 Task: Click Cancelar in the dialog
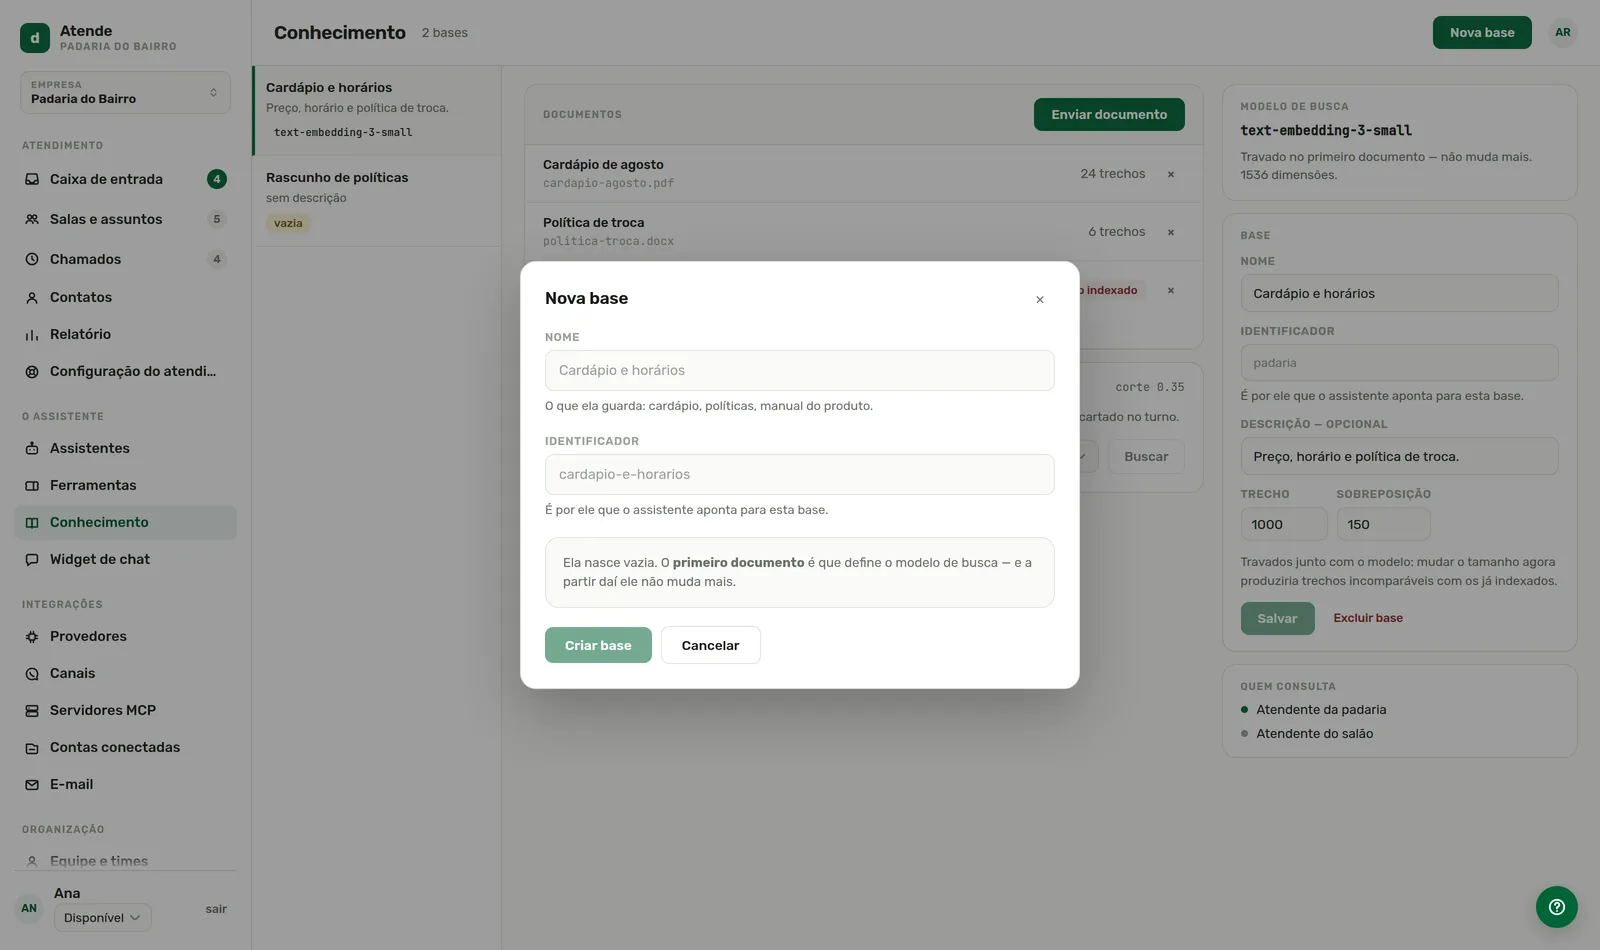(711, 645)
